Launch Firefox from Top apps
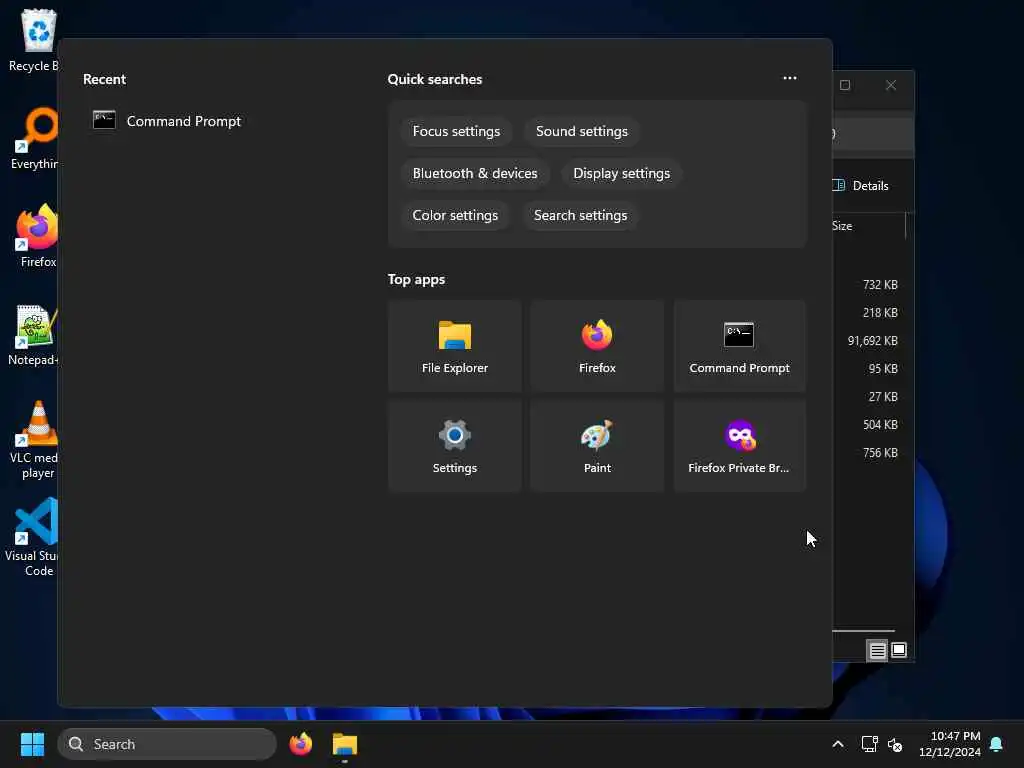Viewport: 1024px width, 768px height. (x=597, y=346)
